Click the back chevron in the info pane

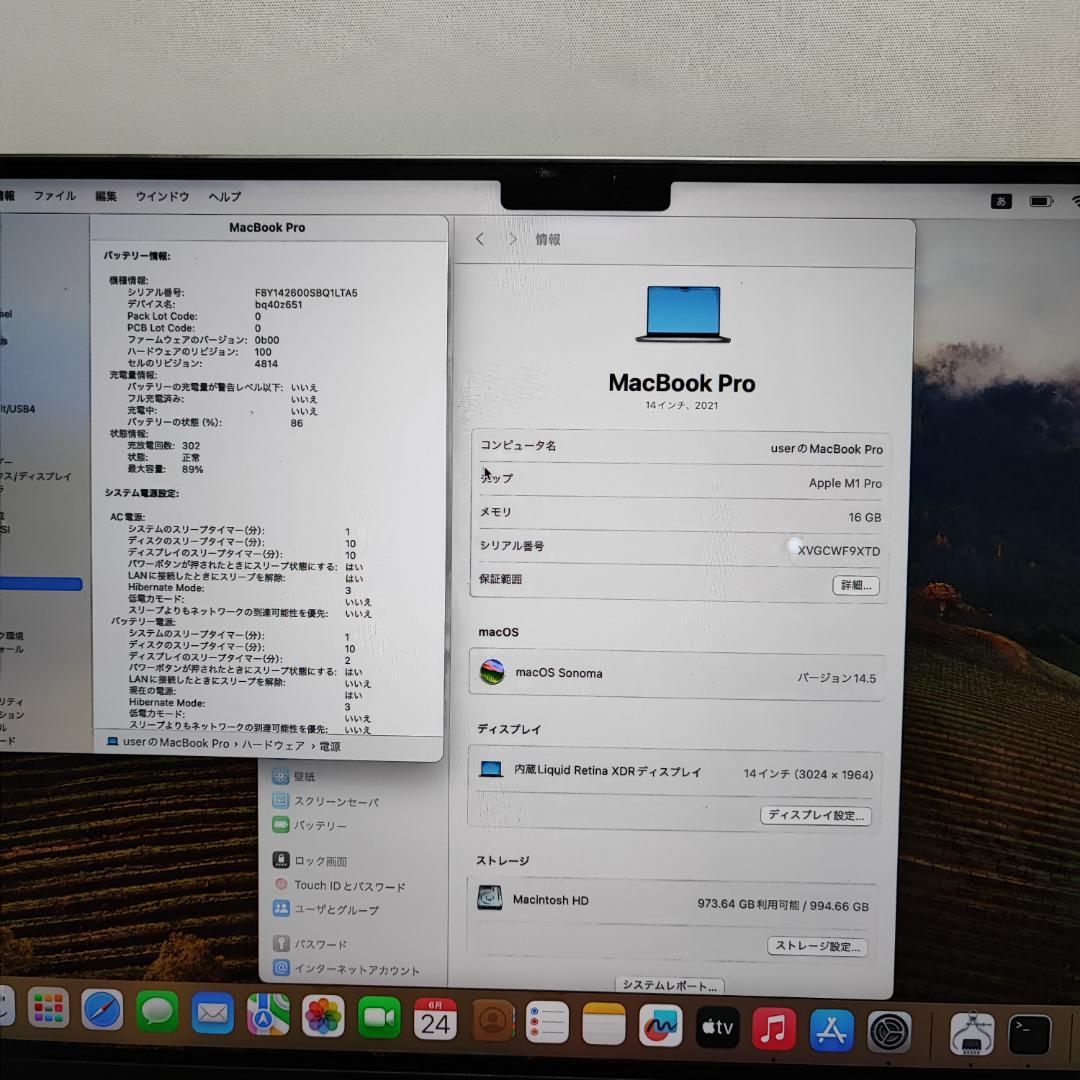479,239
